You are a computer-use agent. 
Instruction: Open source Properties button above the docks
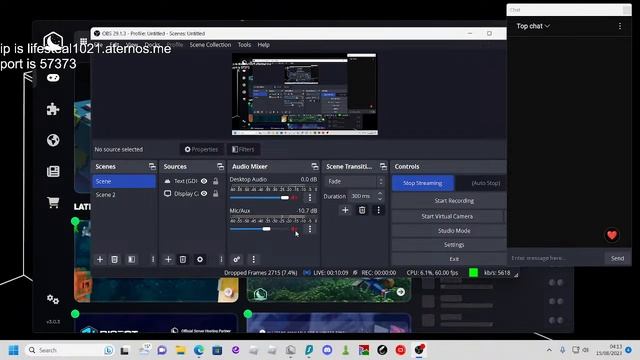(201, 149)
